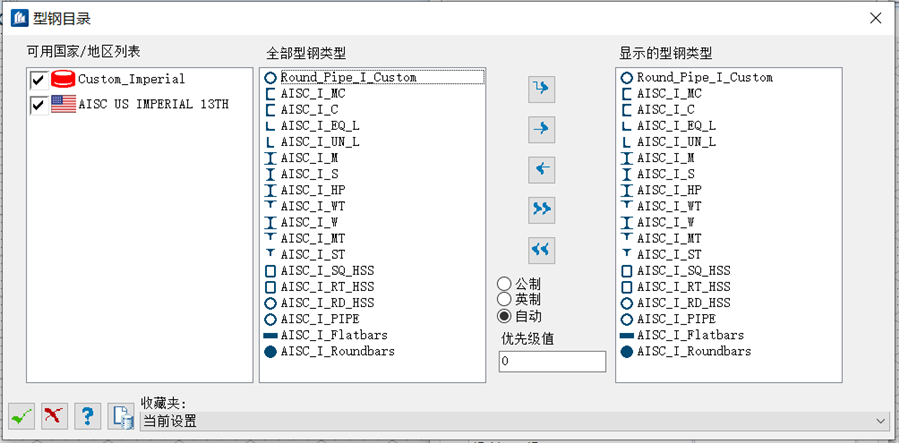Uncheck the Custom_Imperial checkbox
Viewport: 899px width, 443px height.
click(39, 80)
